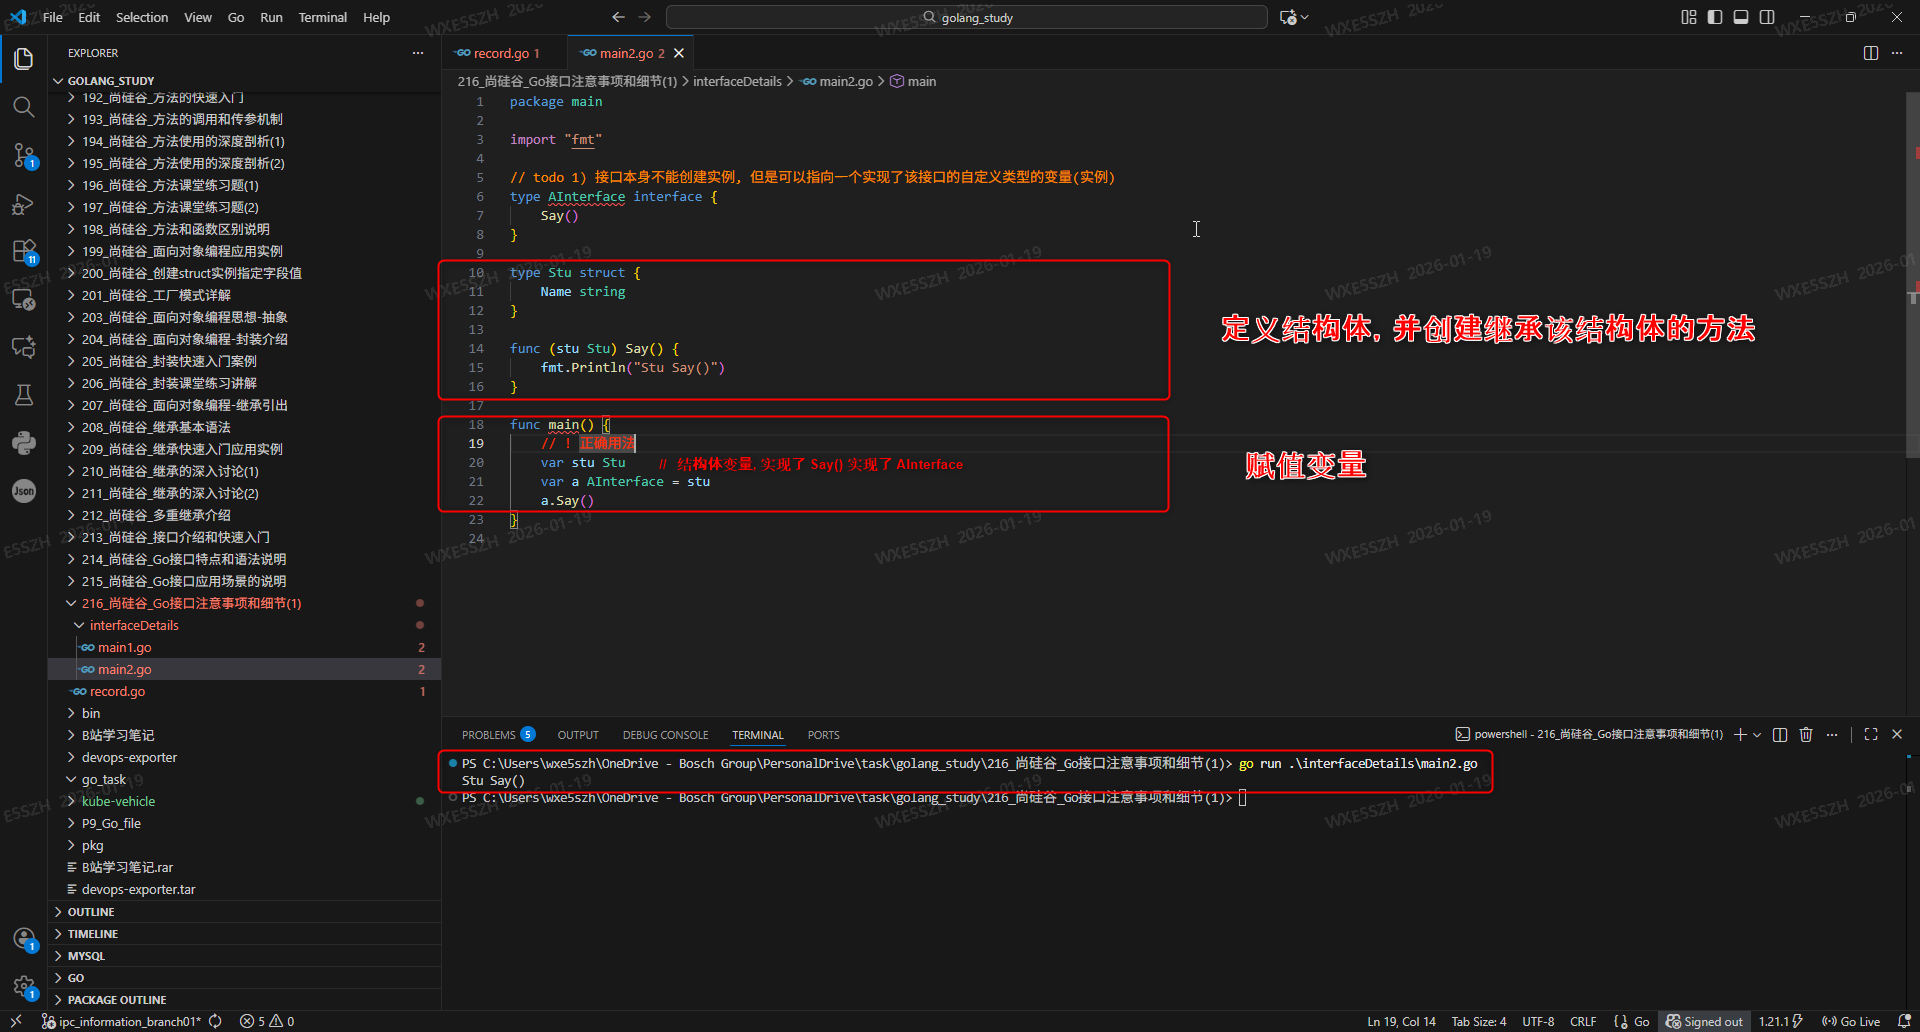
Task: Open the Manage settings gear
Action: point(24,987)
